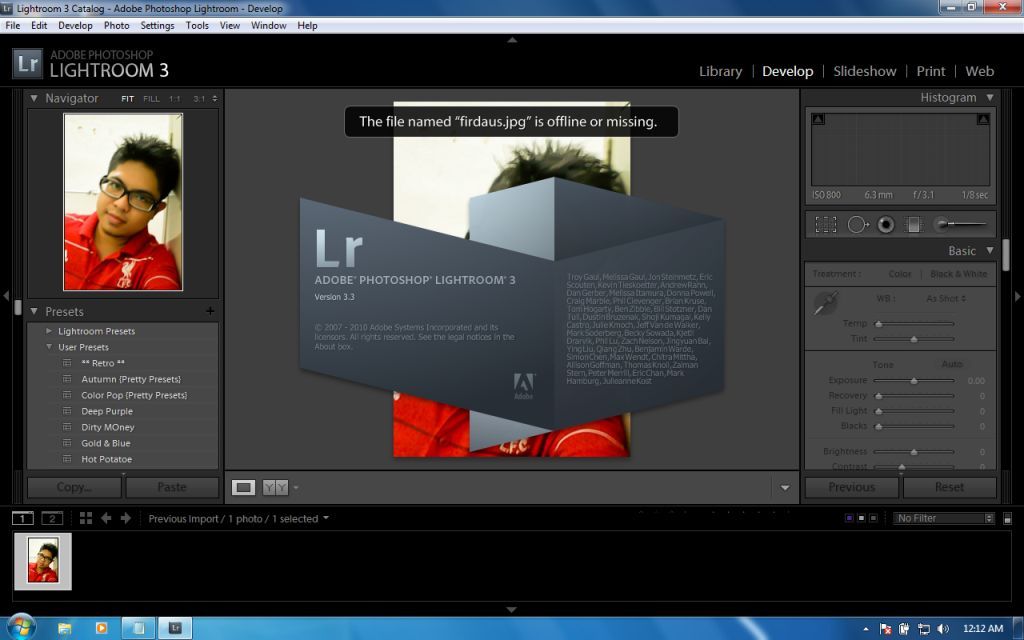Select the Spot Removal tool
The width and height of the screenshot is (1024, 640).
[x=857, y=224]
